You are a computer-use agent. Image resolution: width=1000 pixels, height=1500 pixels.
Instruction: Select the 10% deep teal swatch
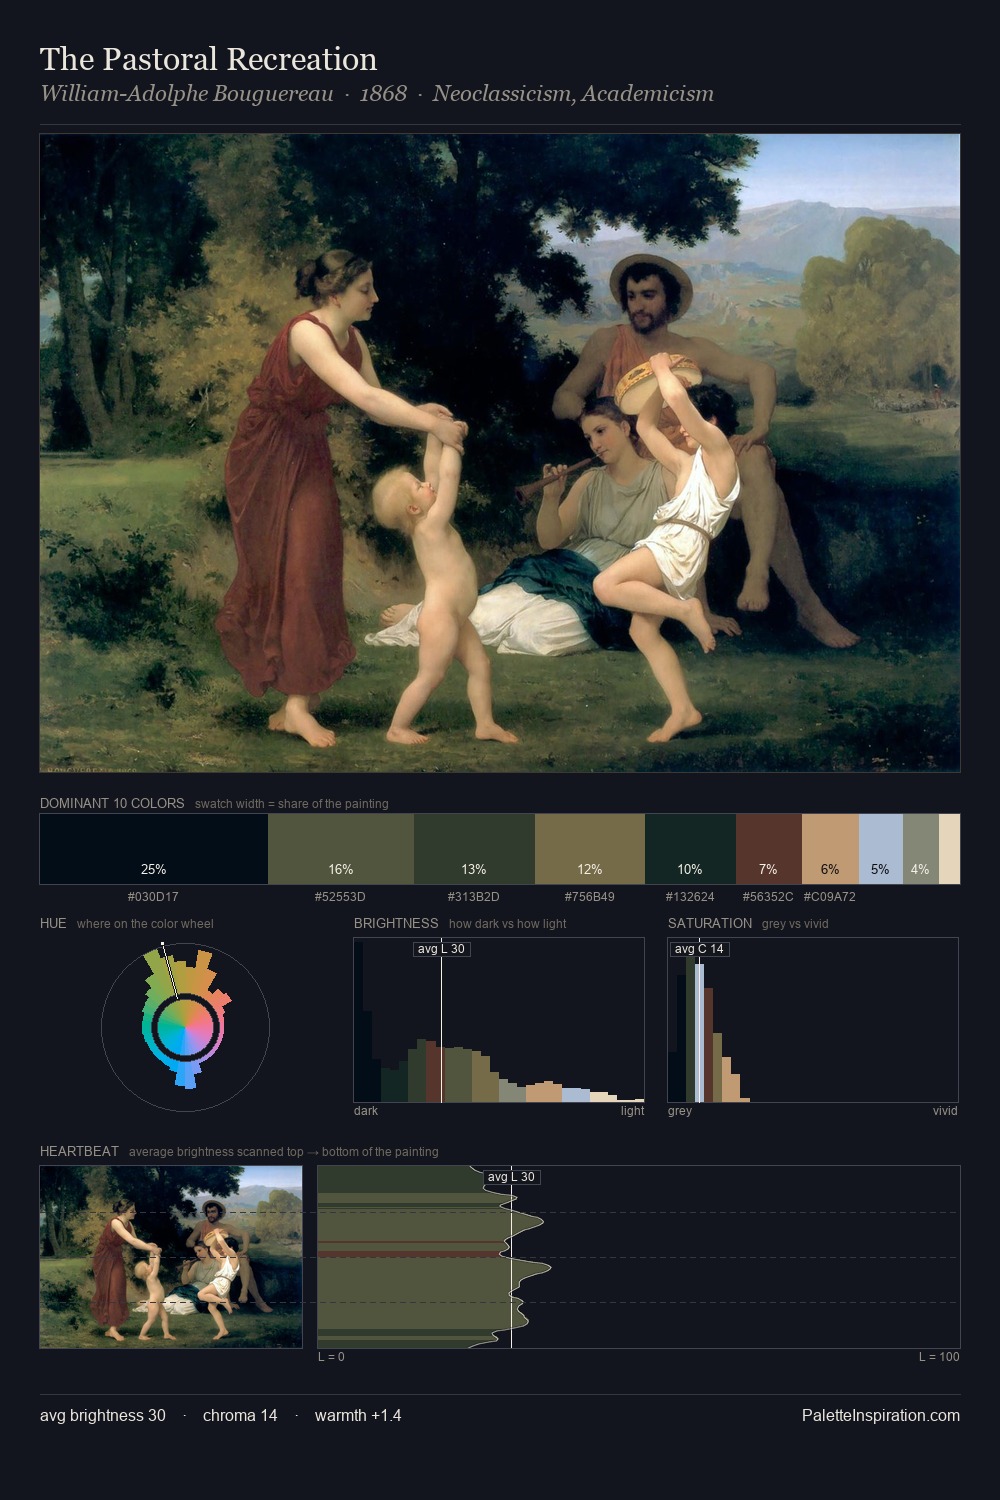tap(690, 849)
